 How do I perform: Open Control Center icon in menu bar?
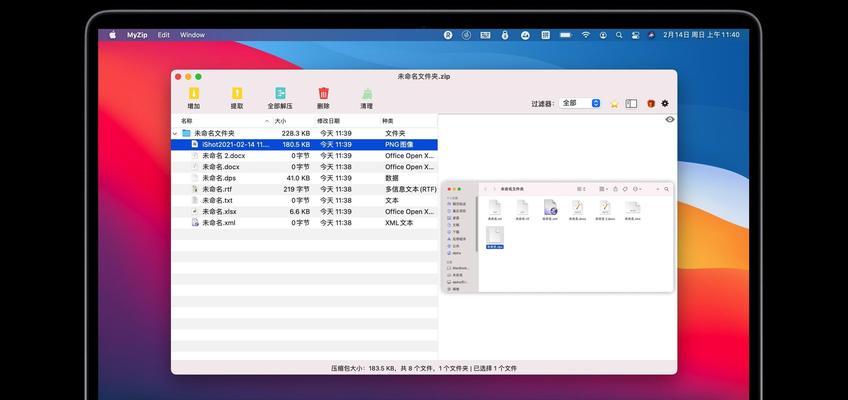[635, 35]
